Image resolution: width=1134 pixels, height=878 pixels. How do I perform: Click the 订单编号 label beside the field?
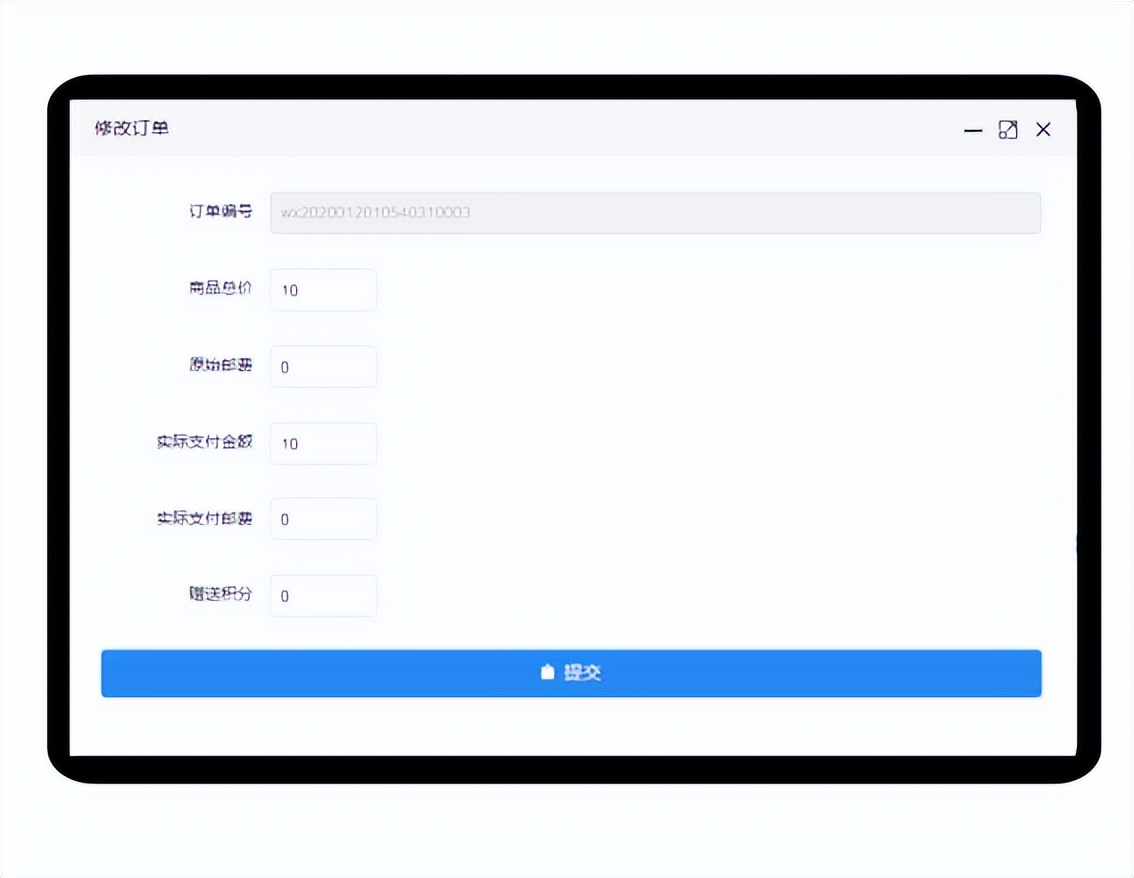tap(219, 212)
